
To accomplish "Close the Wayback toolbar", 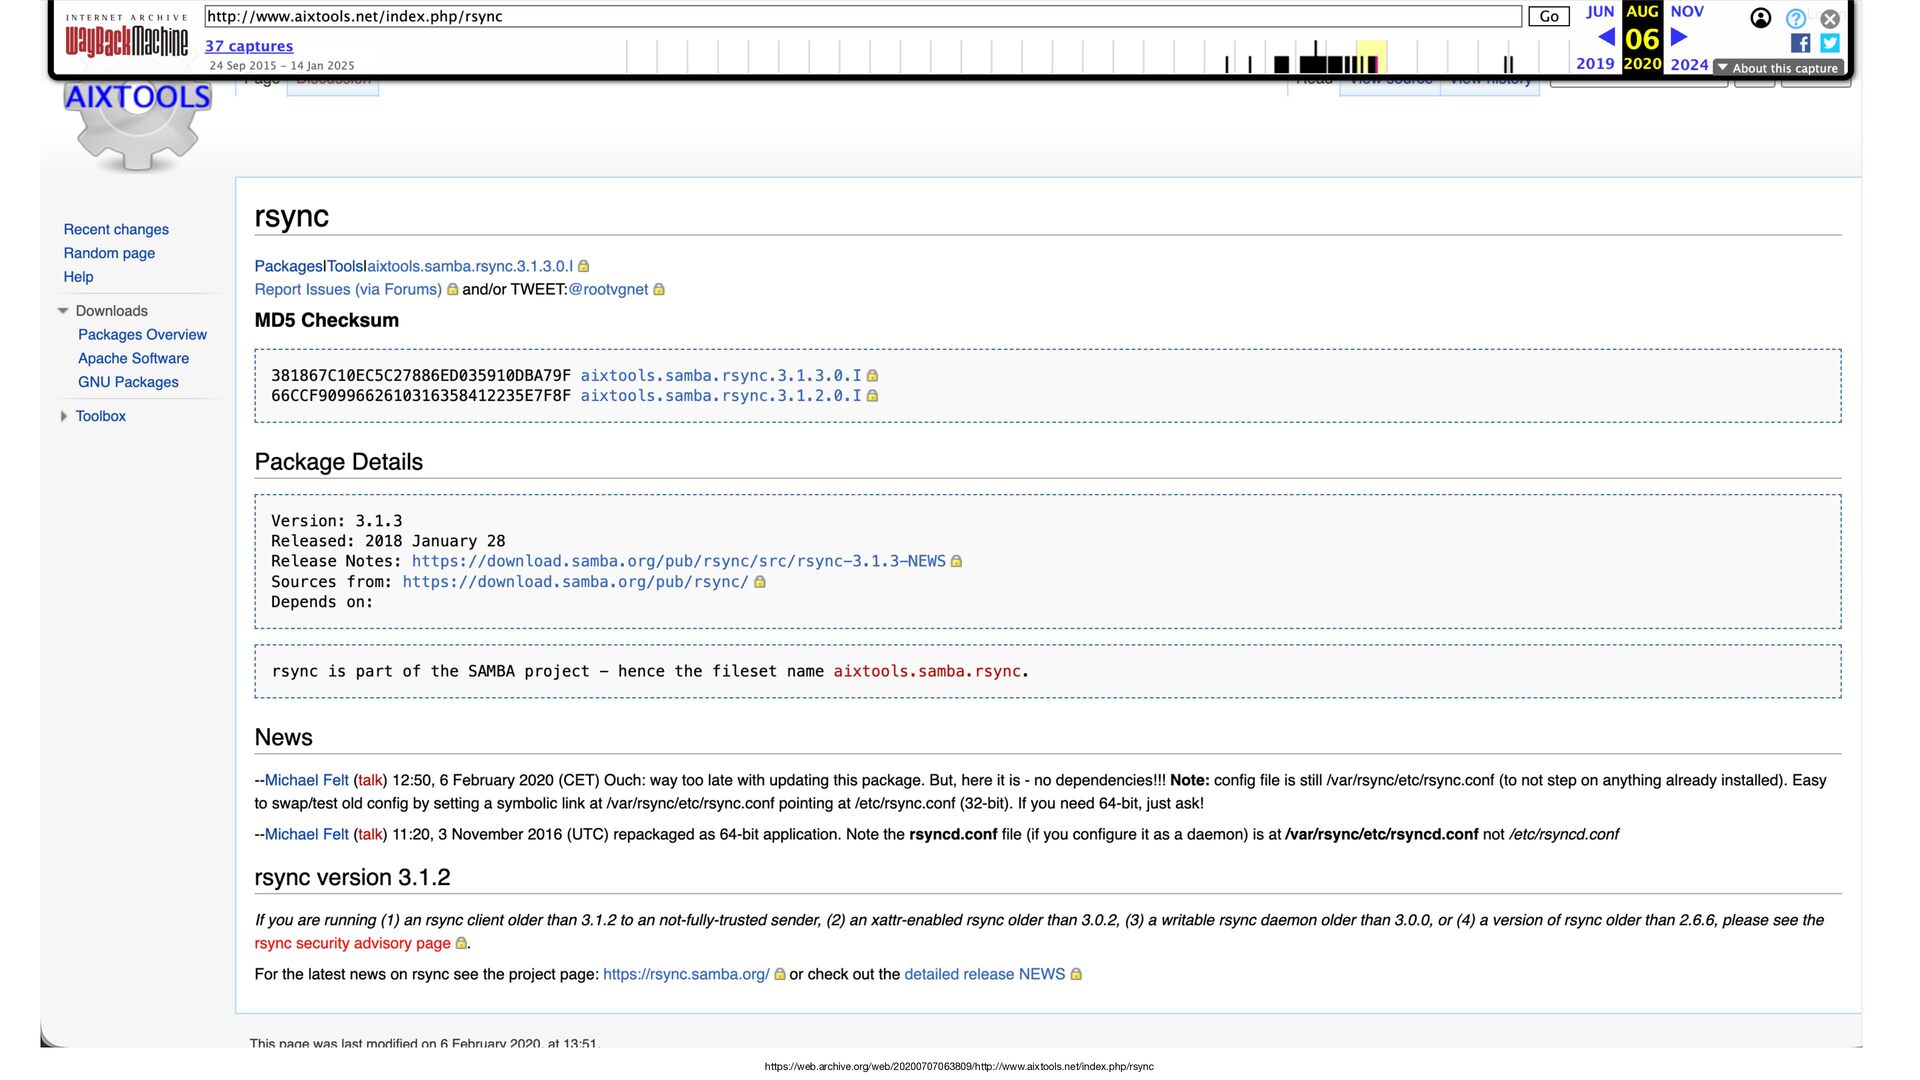I will pyautogui.click(x=1830, y=18).
